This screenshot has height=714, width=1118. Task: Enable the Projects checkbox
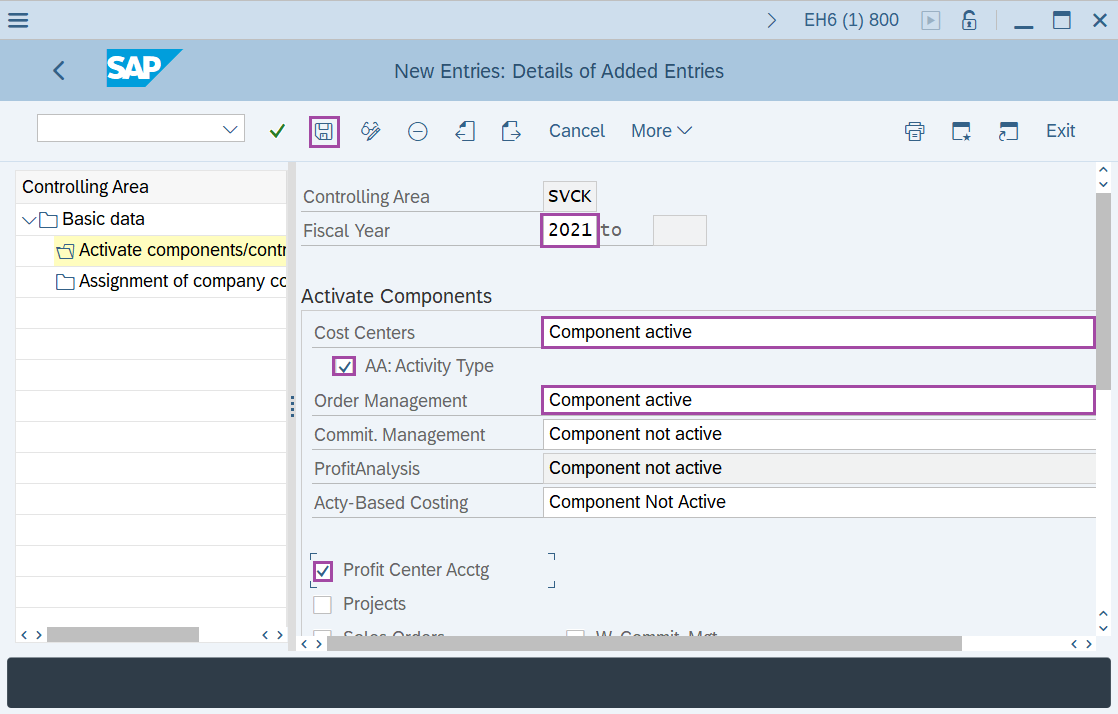tap(323, 604)
